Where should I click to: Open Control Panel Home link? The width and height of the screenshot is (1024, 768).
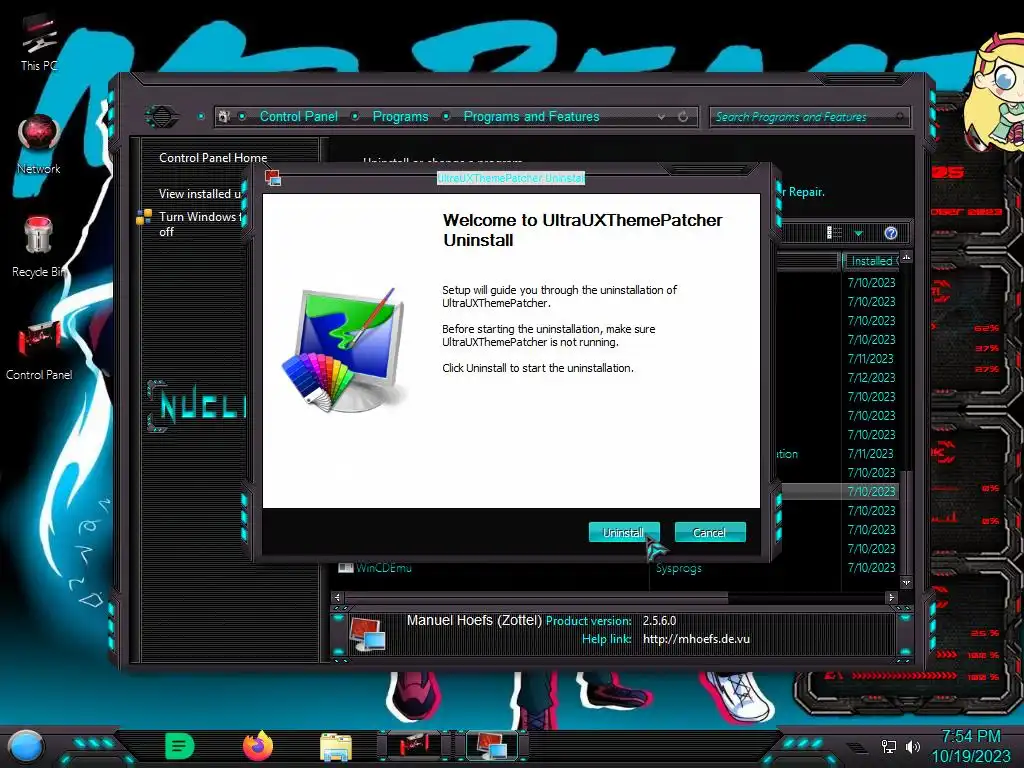pyautogui.click(x=213, y=157)
